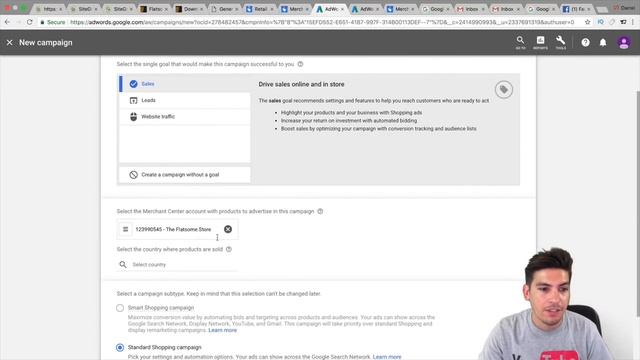Viewport: 640px width, 360px height.
Task: Open the notifications bell icon
Action: click(603, 42)
